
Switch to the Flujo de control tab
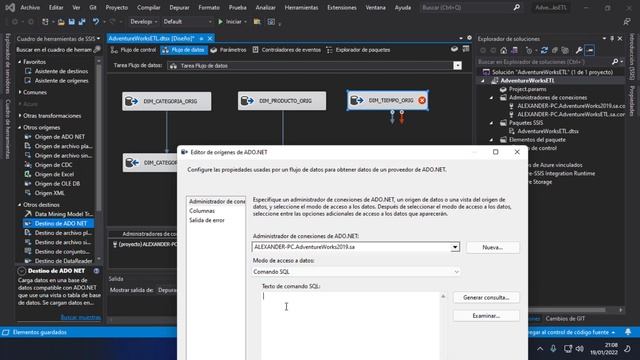133,50
